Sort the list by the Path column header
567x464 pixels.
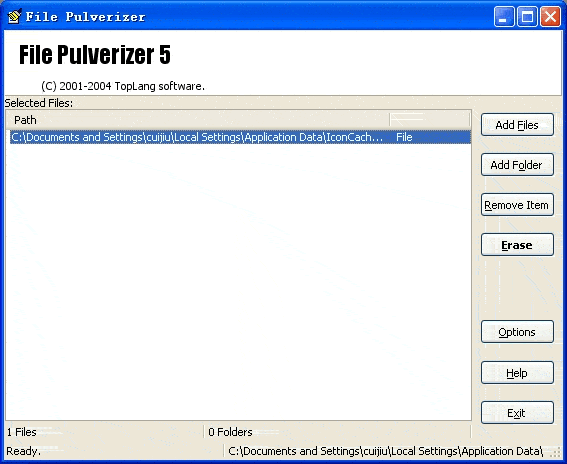coord(198,120)
